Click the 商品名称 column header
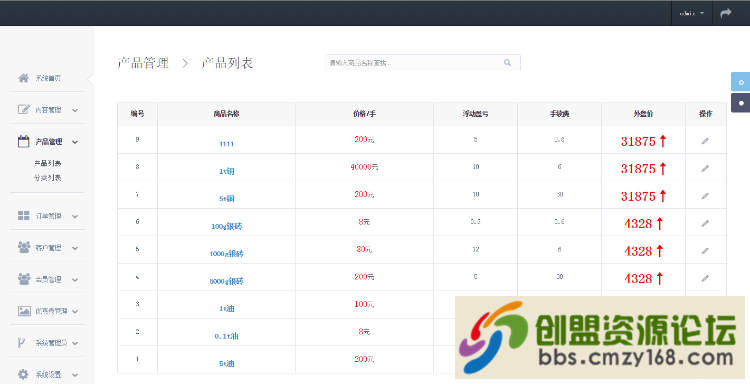This screenshot has height=384, width=750. 226,114
